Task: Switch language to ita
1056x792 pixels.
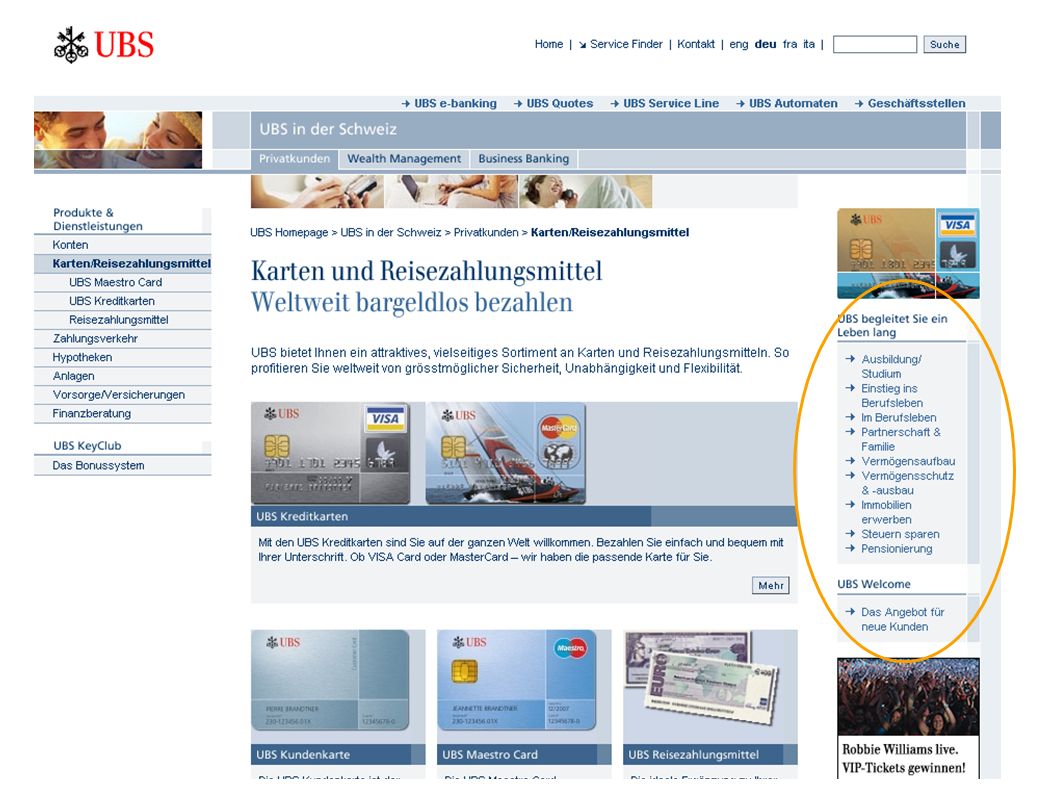Action: point(809,44)
